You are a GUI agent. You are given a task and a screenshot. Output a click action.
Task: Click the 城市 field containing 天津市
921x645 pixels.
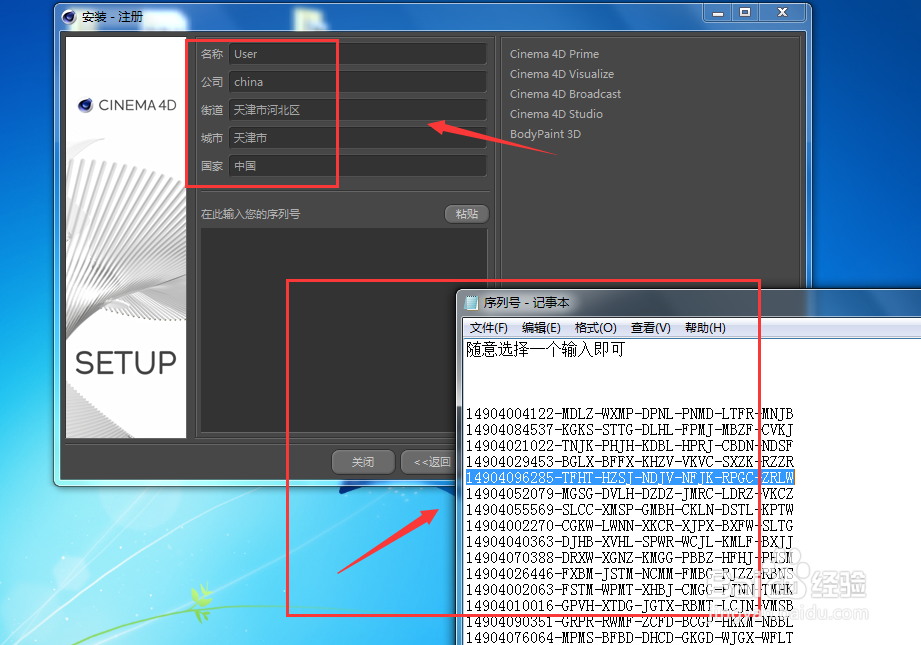[x=358, y=138]
